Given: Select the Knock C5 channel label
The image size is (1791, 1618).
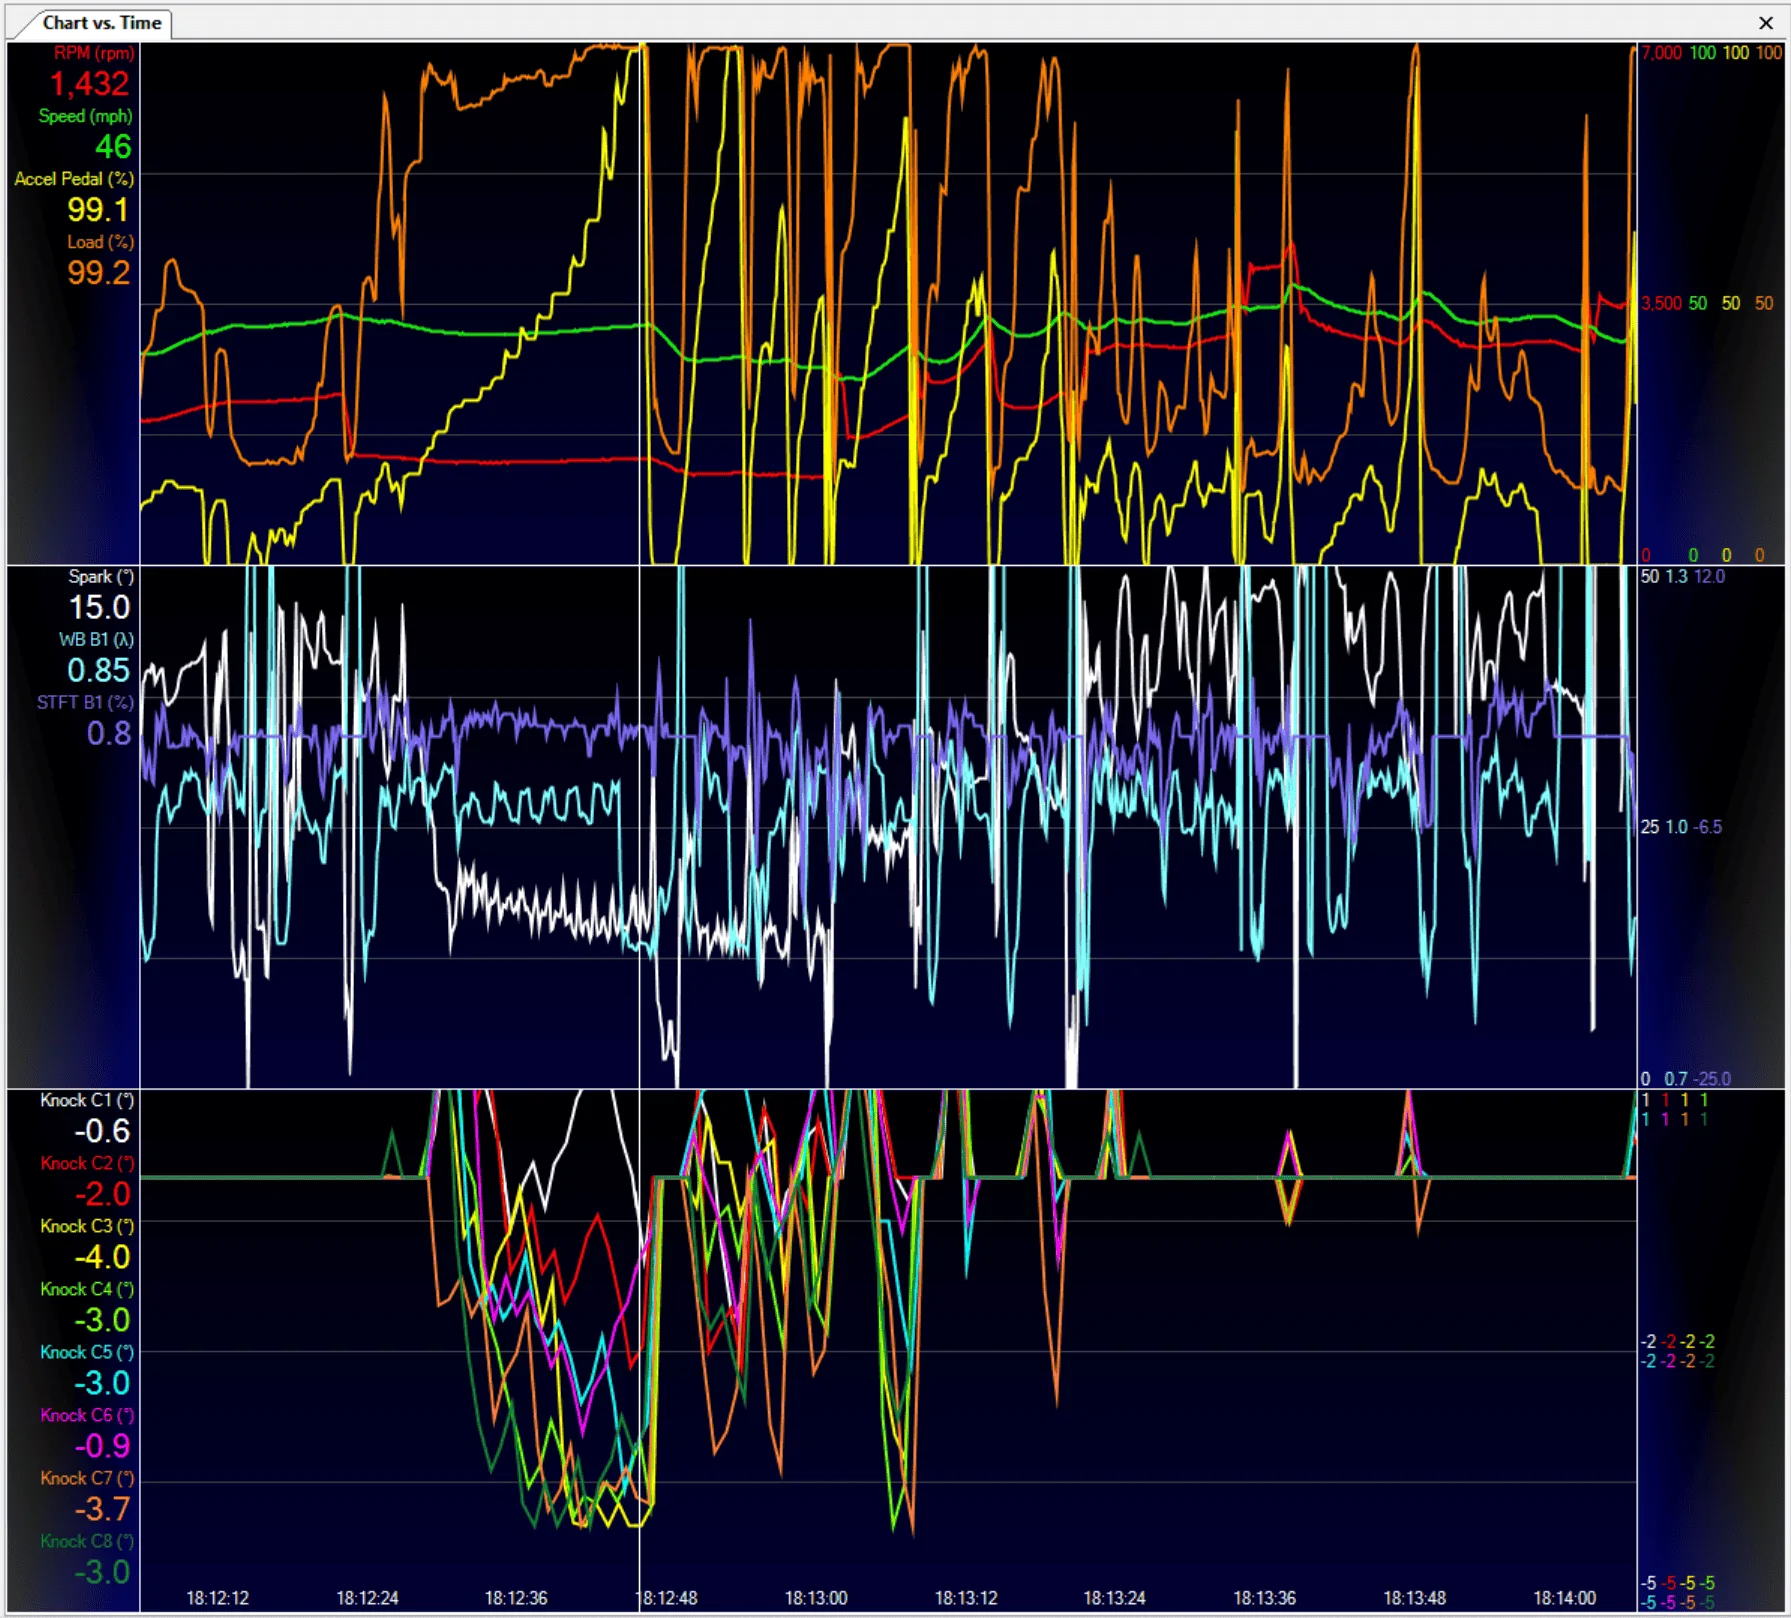Looking at the screenshot, I should click(x=87, y=1353).
